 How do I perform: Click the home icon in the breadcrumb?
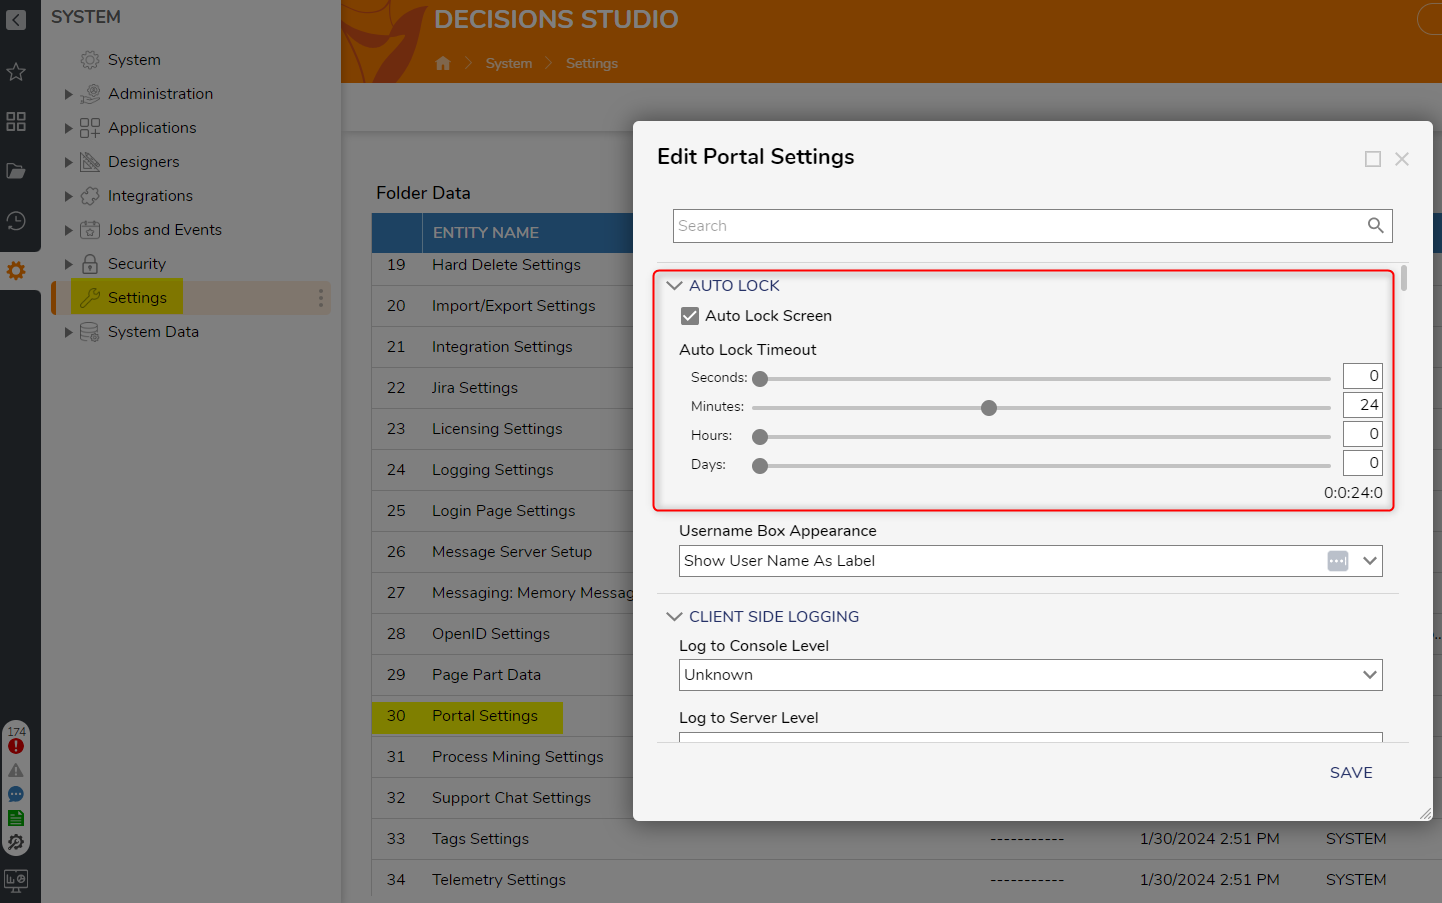[443, 63]
